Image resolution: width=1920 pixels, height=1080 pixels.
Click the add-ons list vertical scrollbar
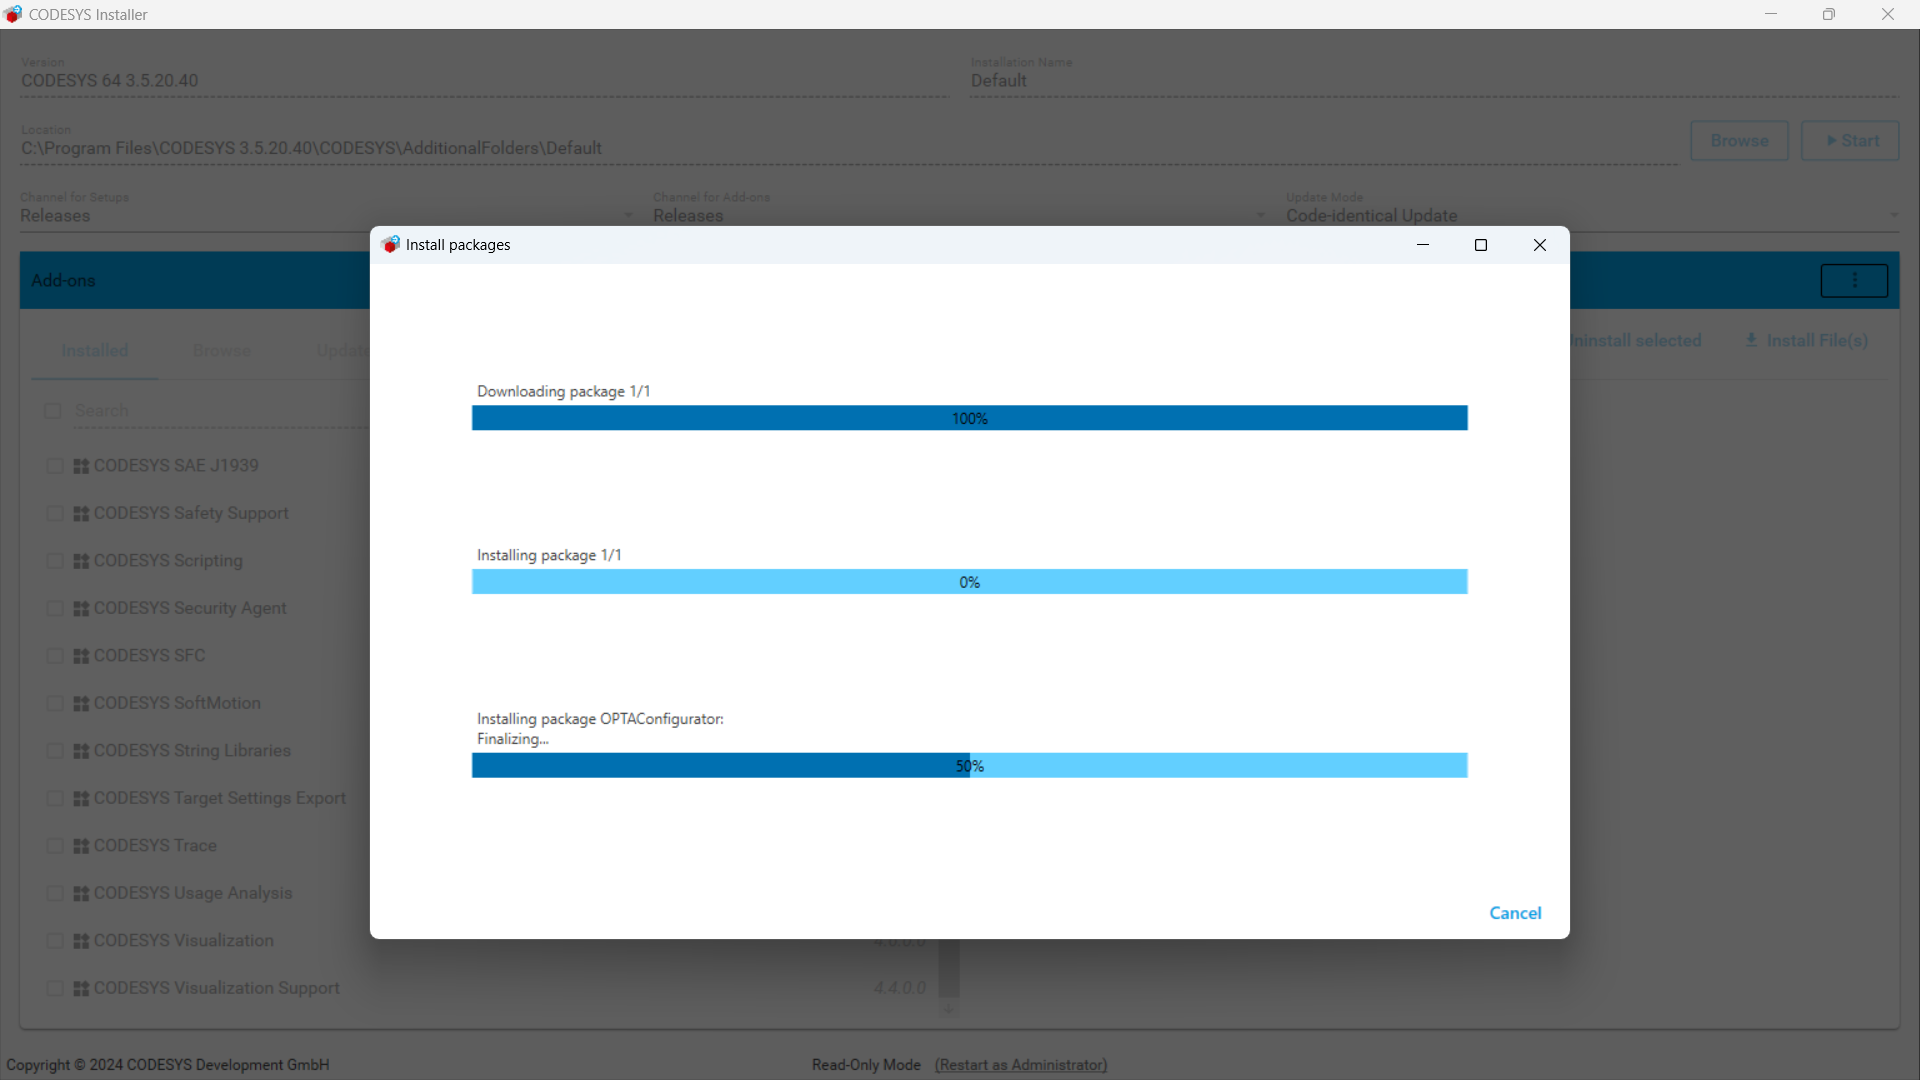(x=948, y=968)
